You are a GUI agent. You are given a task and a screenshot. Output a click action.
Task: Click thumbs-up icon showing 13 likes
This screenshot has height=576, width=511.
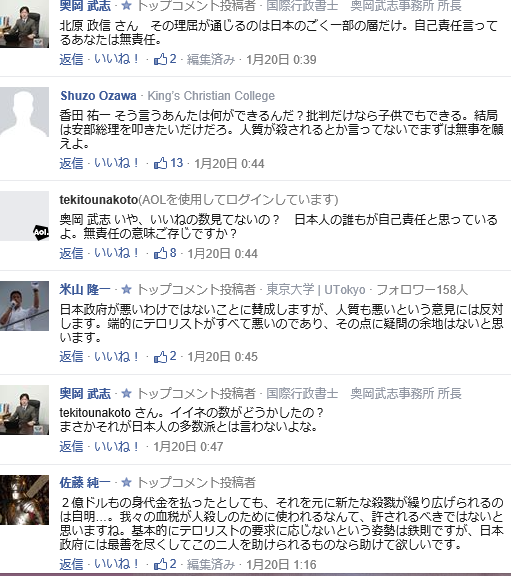pyautogui.click(x=161, y=163)
